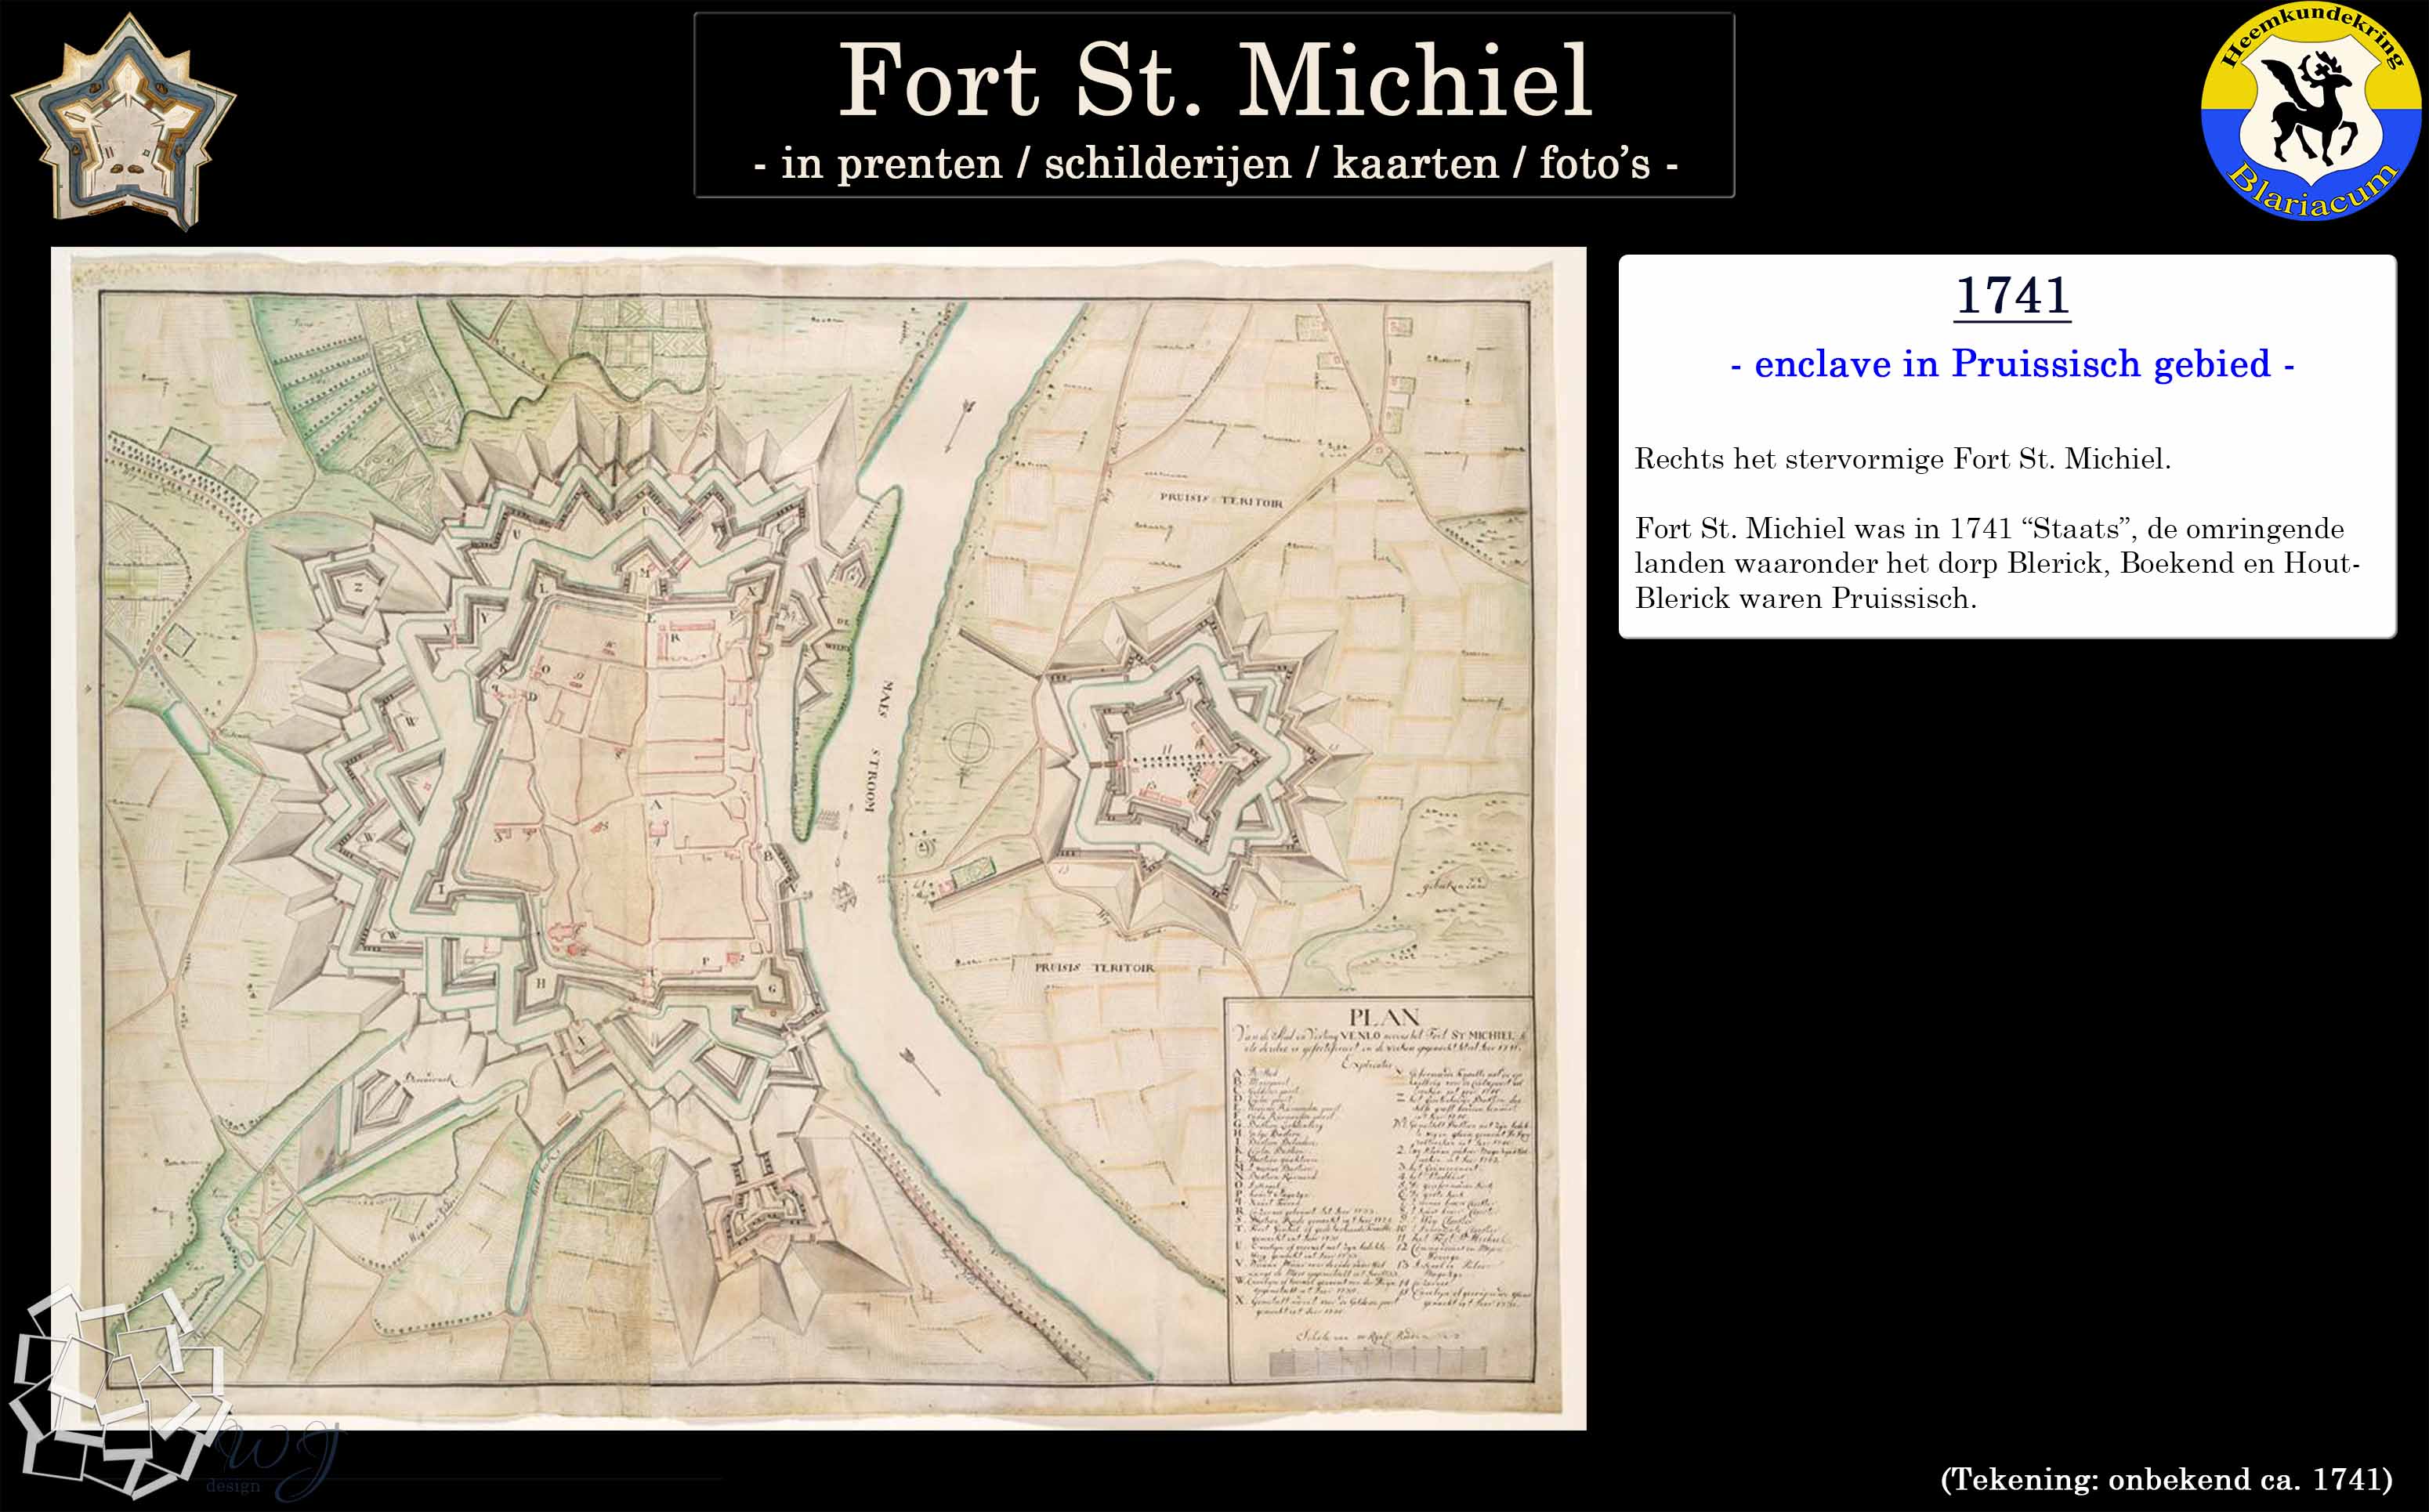
Task: Click 'Rechts het stervormige Fort St. Michiel' sentence
Action: coord(1902,459)
